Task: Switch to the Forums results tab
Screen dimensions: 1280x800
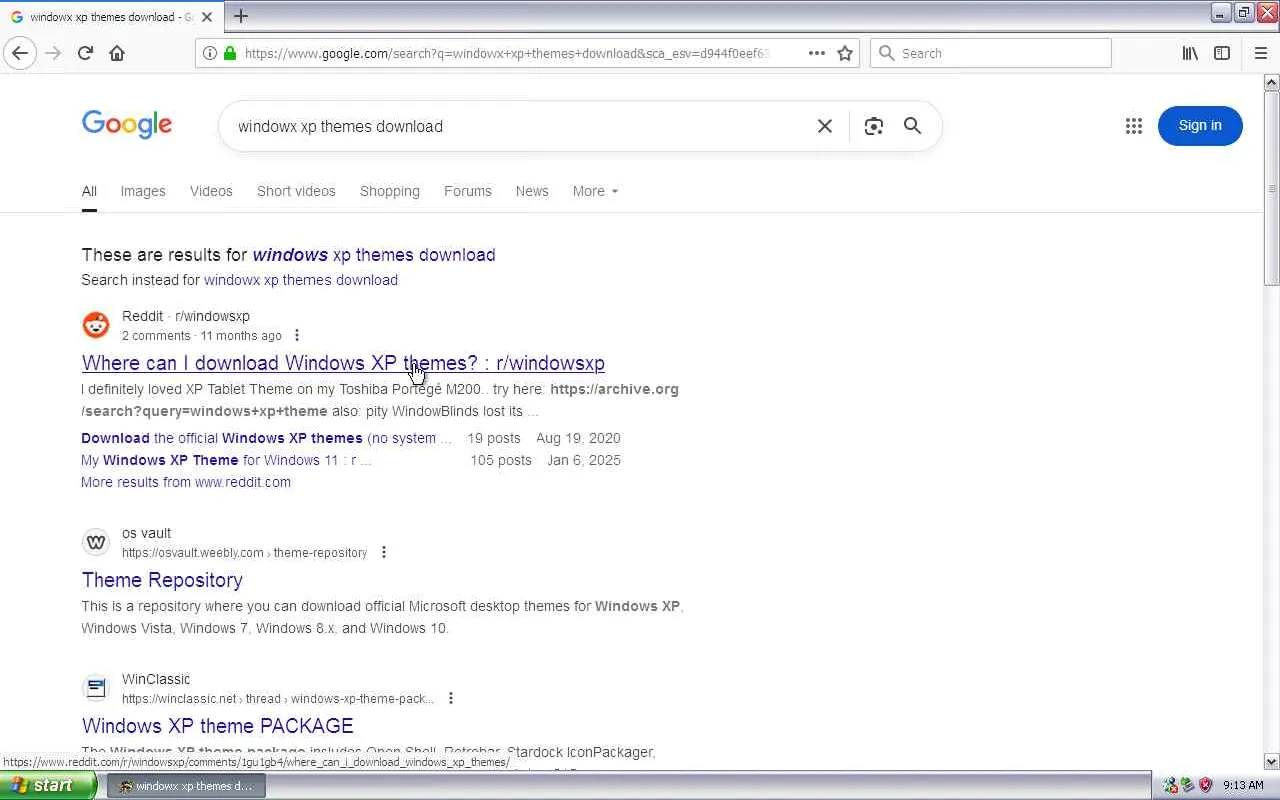Action: point(468,191)
